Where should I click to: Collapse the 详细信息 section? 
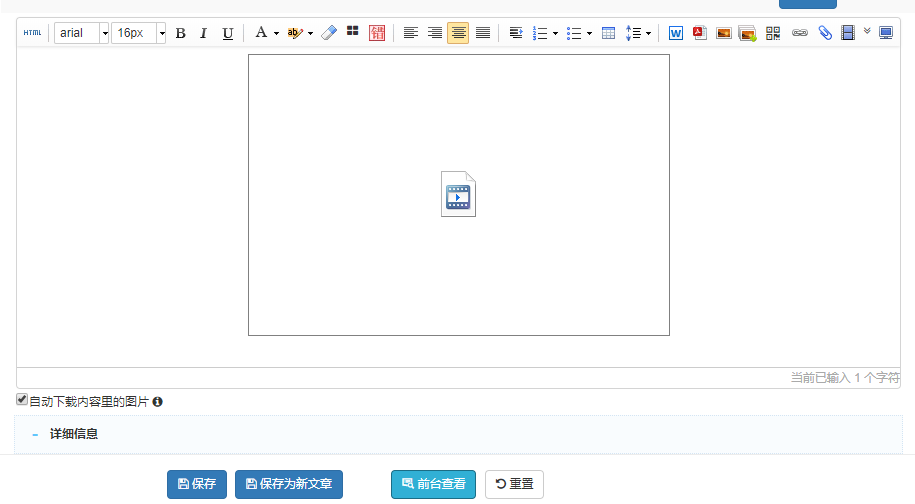coord(35,435)
